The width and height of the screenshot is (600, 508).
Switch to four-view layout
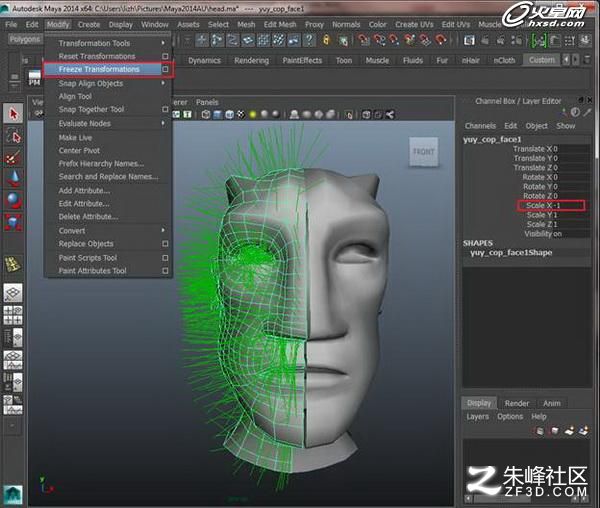(x=13, y=315)
